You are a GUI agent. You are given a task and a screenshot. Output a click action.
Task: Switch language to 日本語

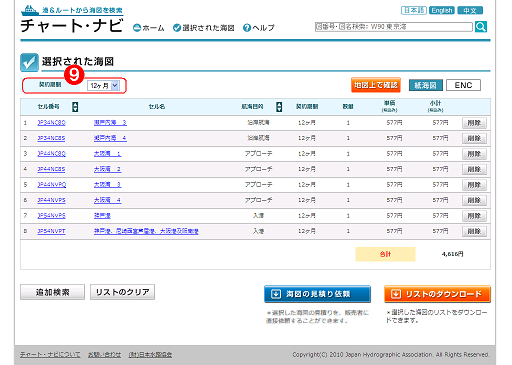click(414, 10)
